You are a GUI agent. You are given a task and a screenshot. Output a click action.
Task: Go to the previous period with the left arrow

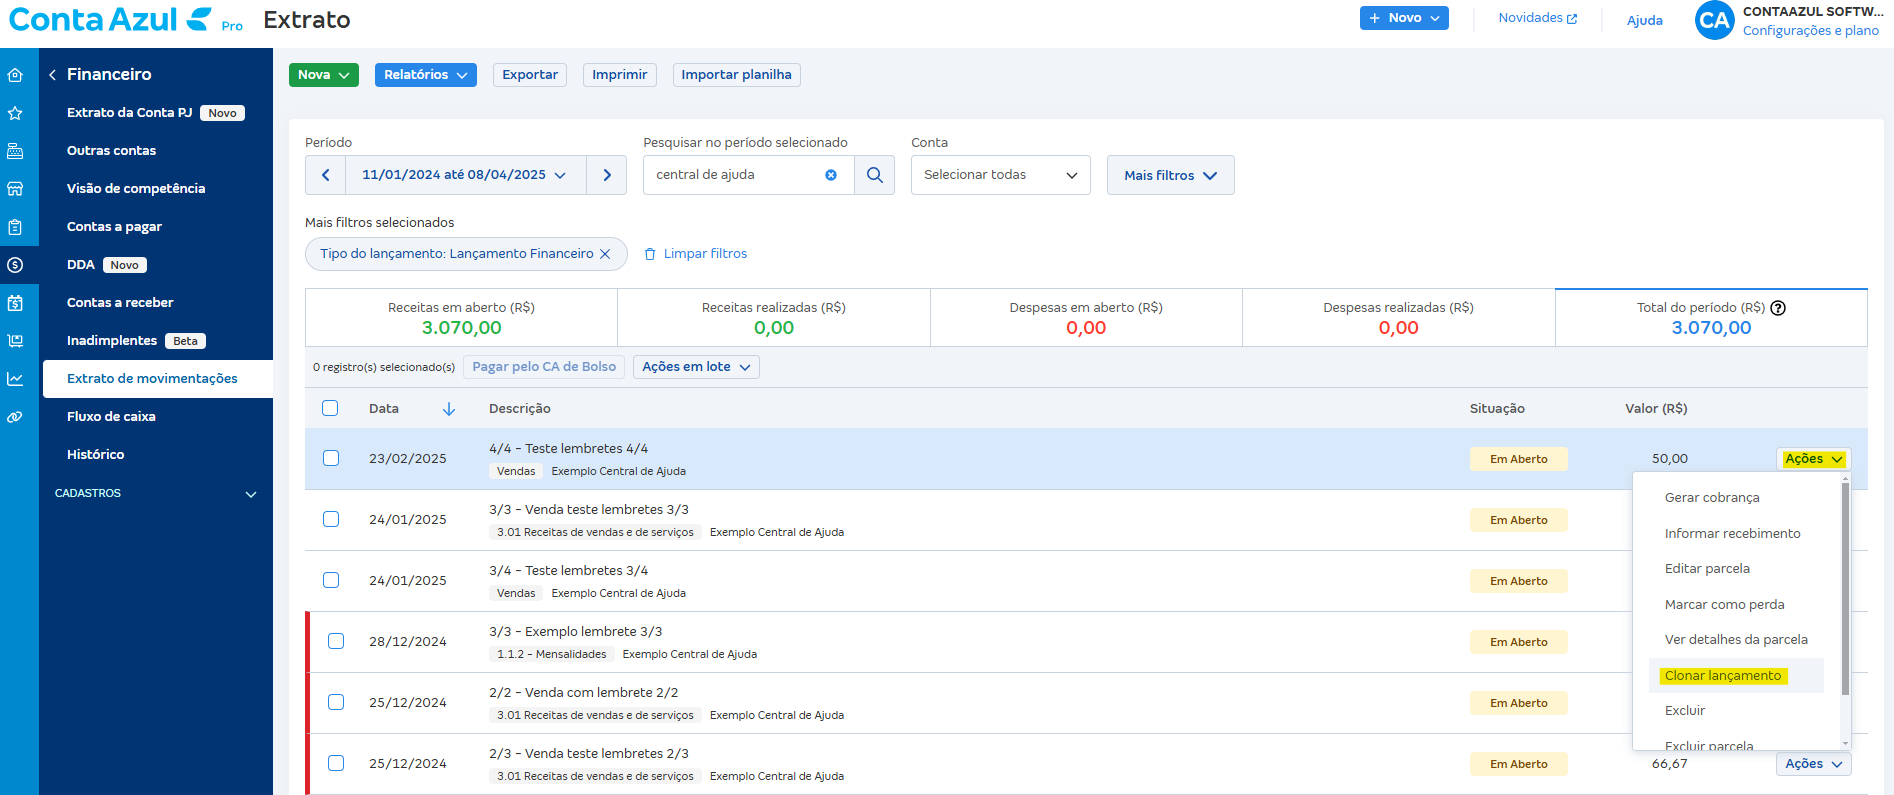pos(325,175)
